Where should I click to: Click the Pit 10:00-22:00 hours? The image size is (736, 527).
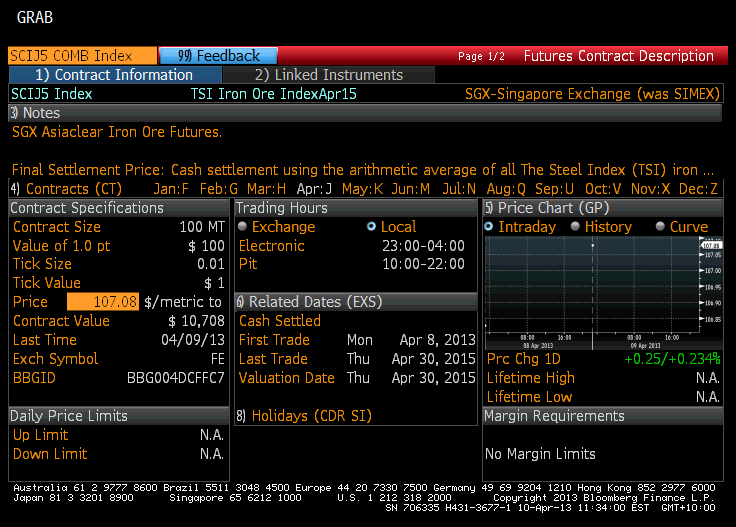423,264
